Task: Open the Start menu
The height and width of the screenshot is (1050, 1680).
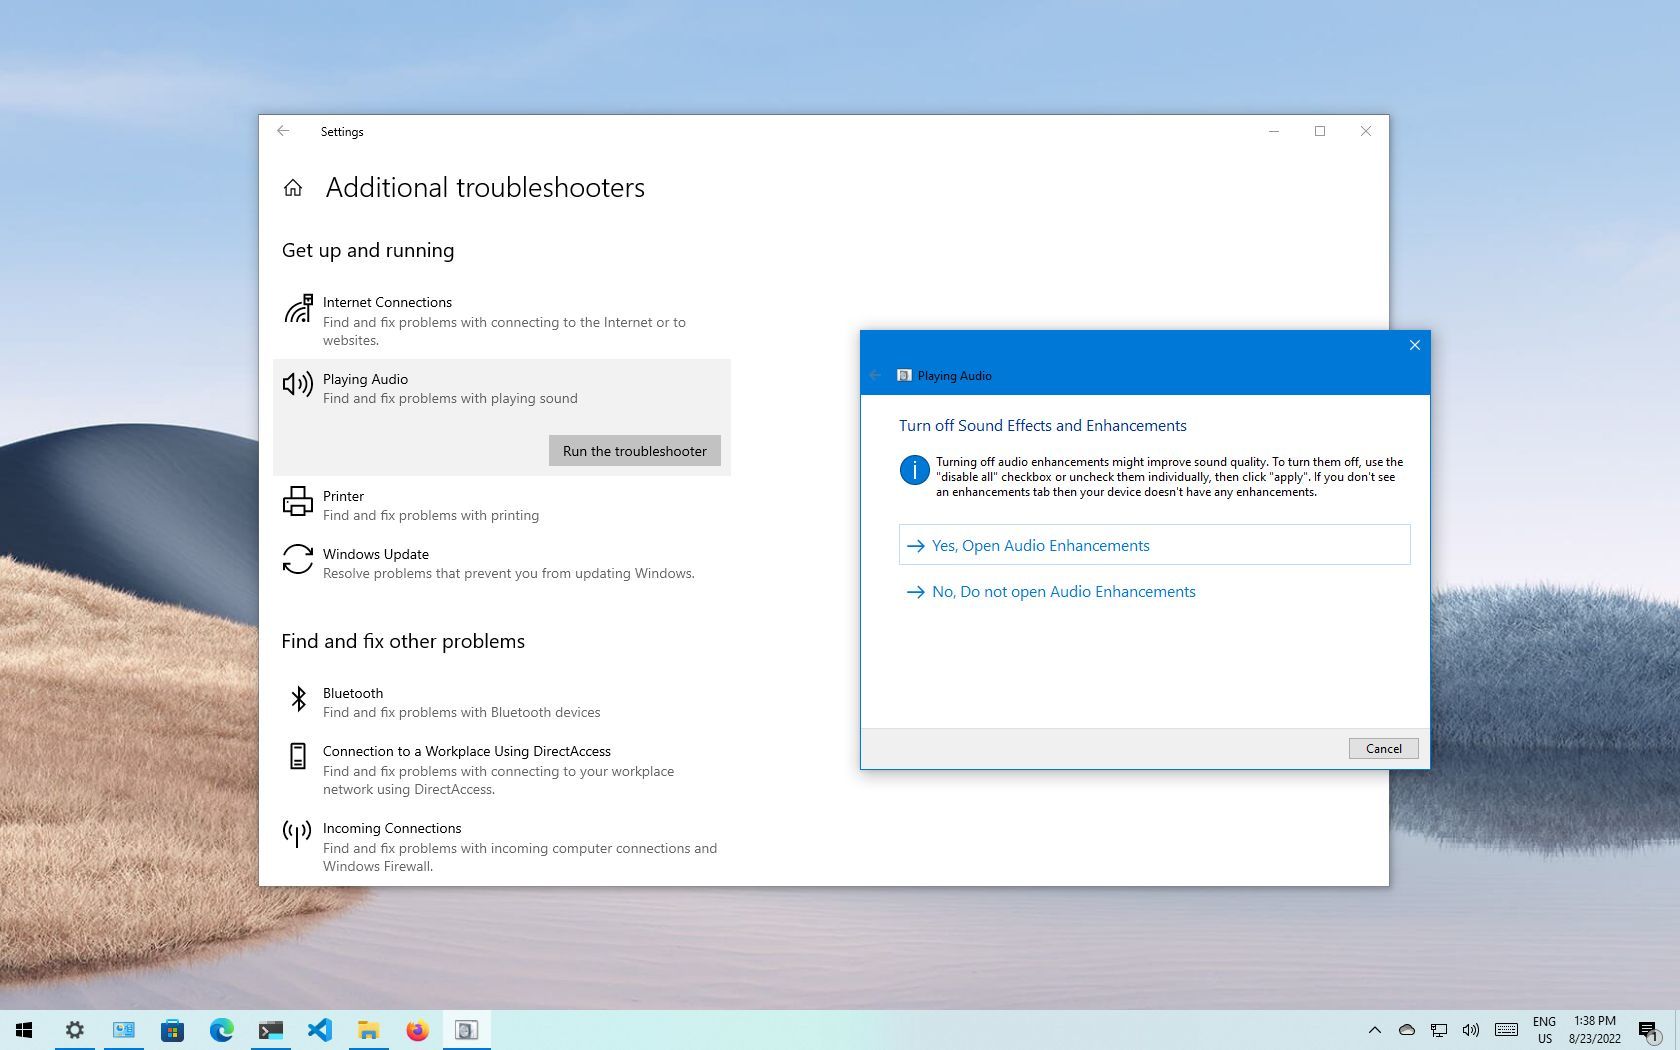Action: pos(22,1030)
